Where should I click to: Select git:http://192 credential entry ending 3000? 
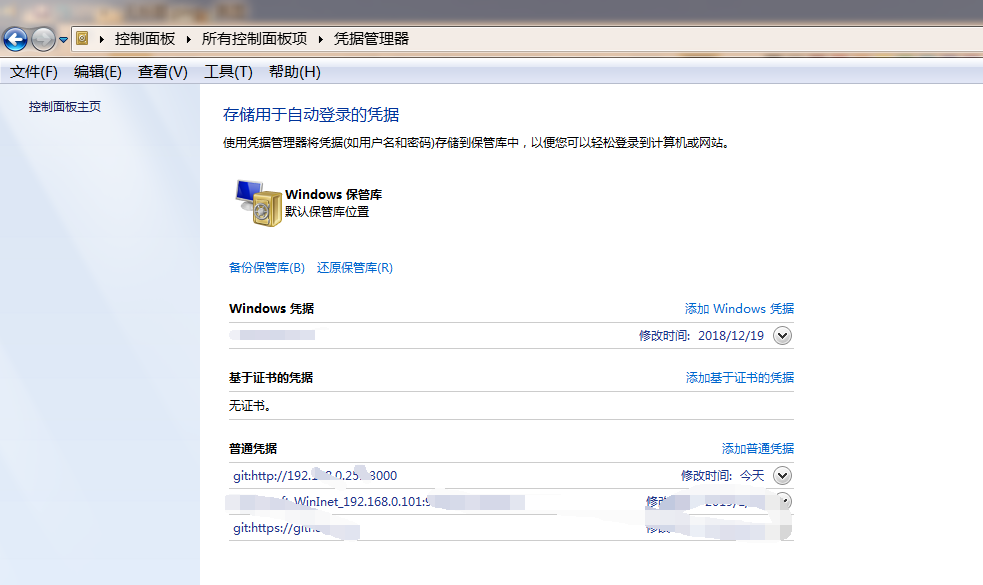coord(315,476)
